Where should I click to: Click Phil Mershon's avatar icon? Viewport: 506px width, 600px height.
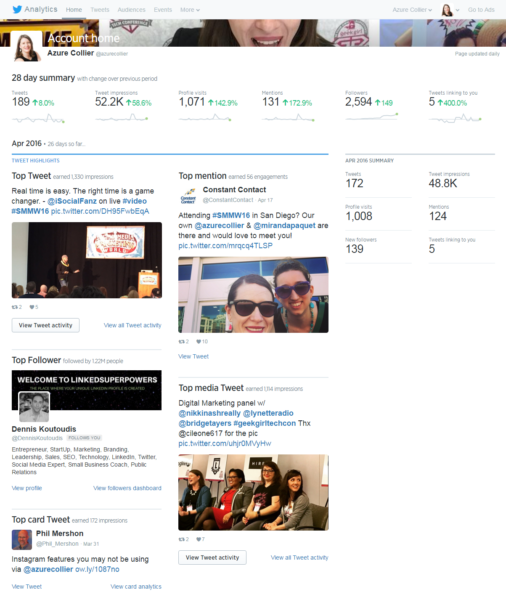click(22, 540)
